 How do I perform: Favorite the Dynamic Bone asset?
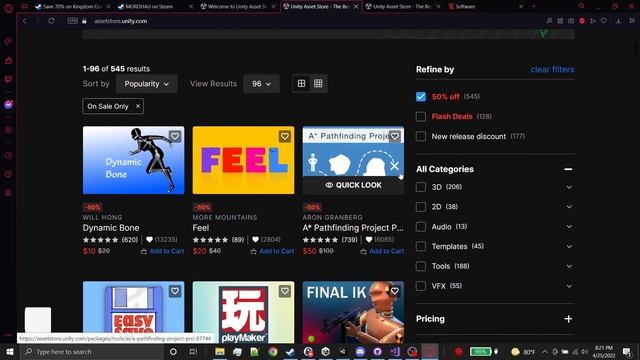pyautogui.click(x=175, y=136)
